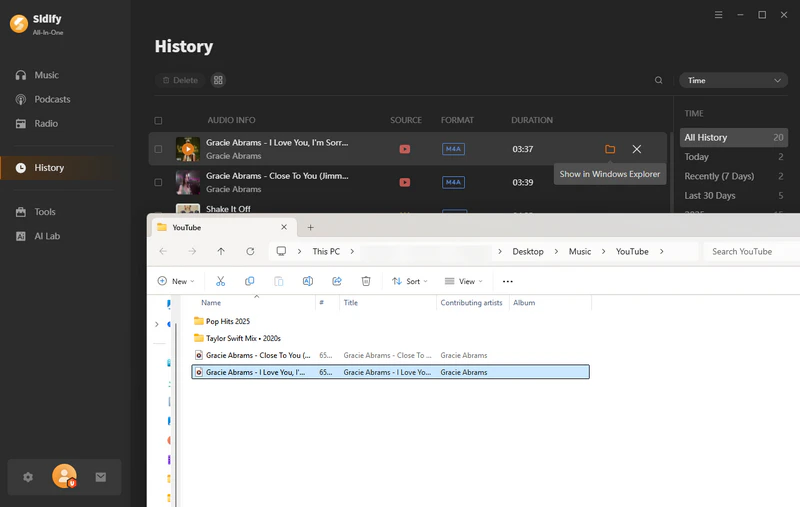This screenshot has height=507, width=800.
Task: Click the Explorer delete trash icon
Action: [366, 281]
